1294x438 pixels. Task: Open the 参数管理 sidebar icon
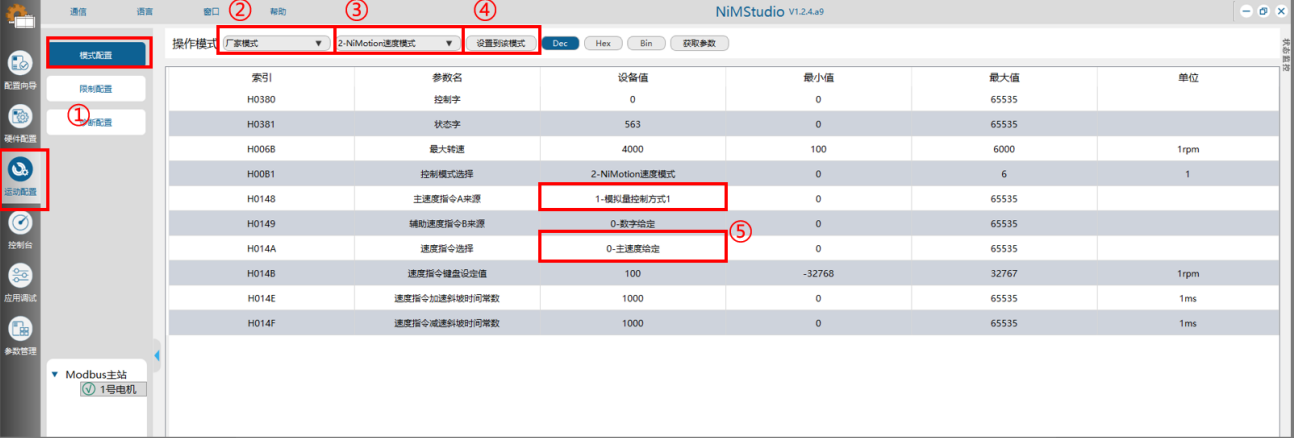(20, 331)
